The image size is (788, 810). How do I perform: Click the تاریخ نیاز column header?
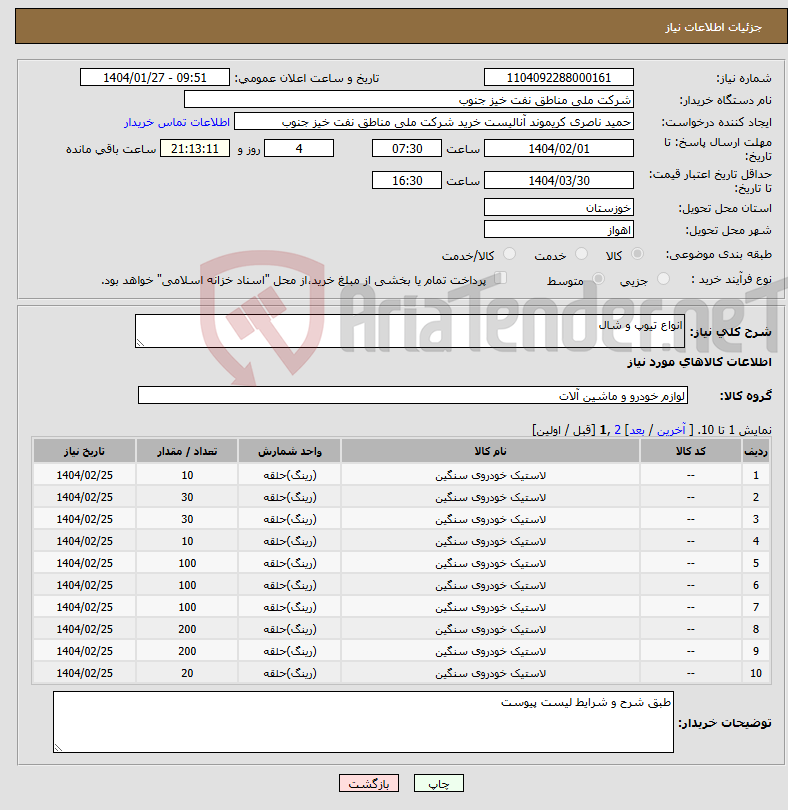(84, 451)
